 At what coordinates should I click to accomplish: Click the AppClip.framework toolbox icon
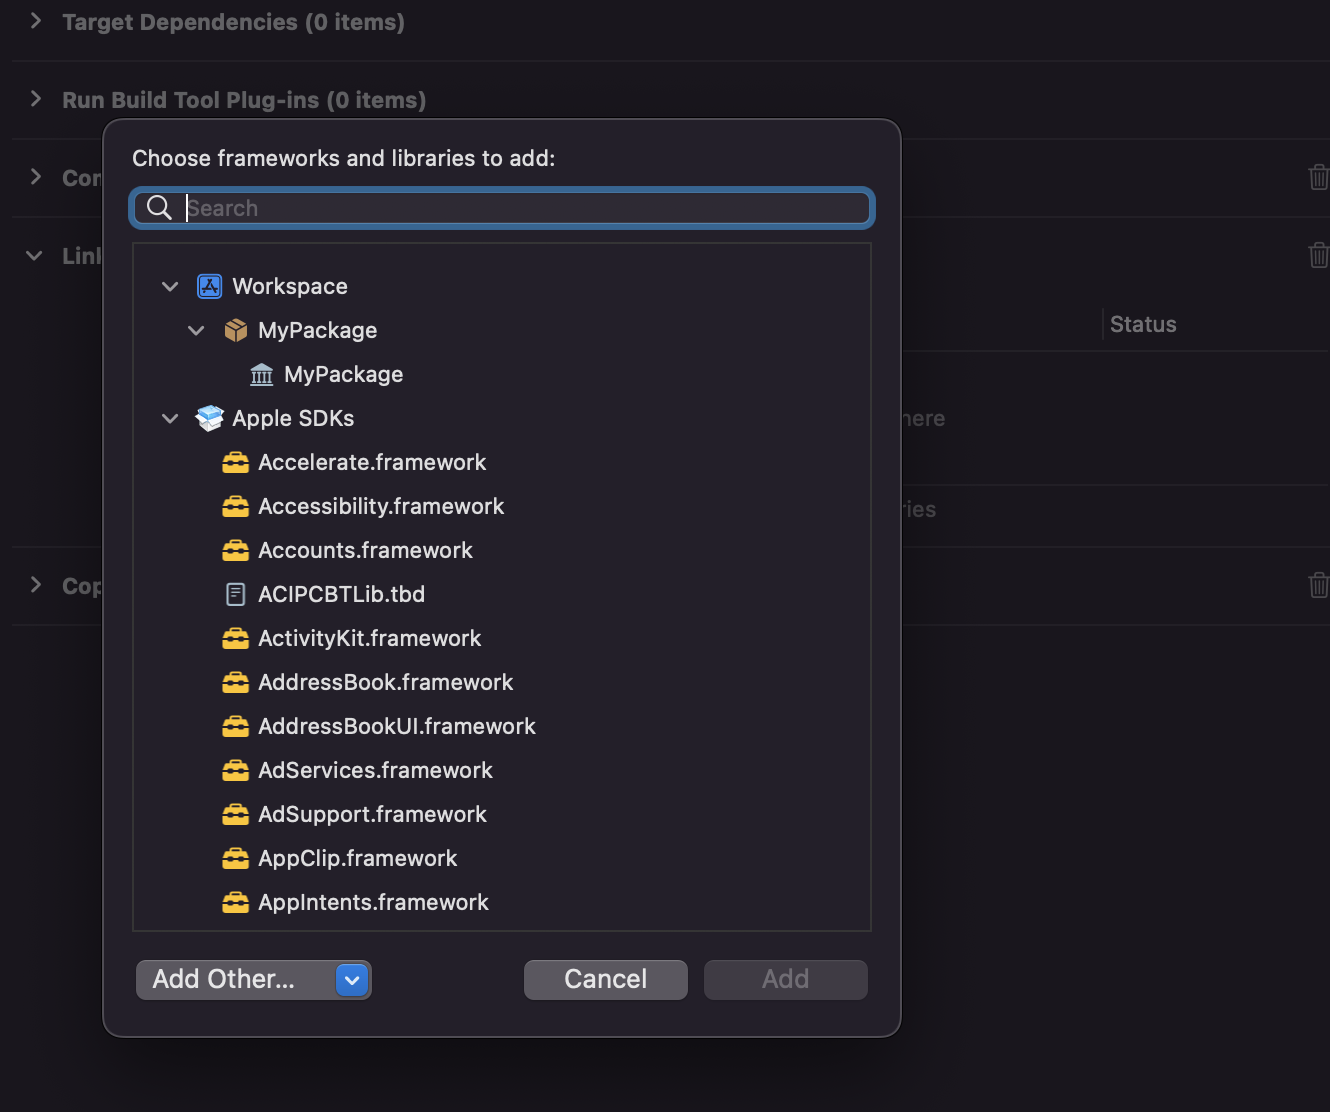pyautogui.click(x=236, y=858)
